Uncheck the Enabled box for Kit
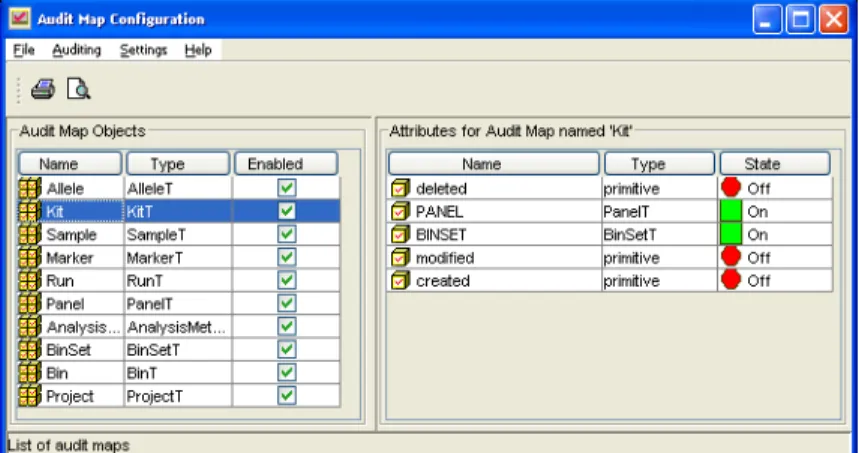 [287, 211]
